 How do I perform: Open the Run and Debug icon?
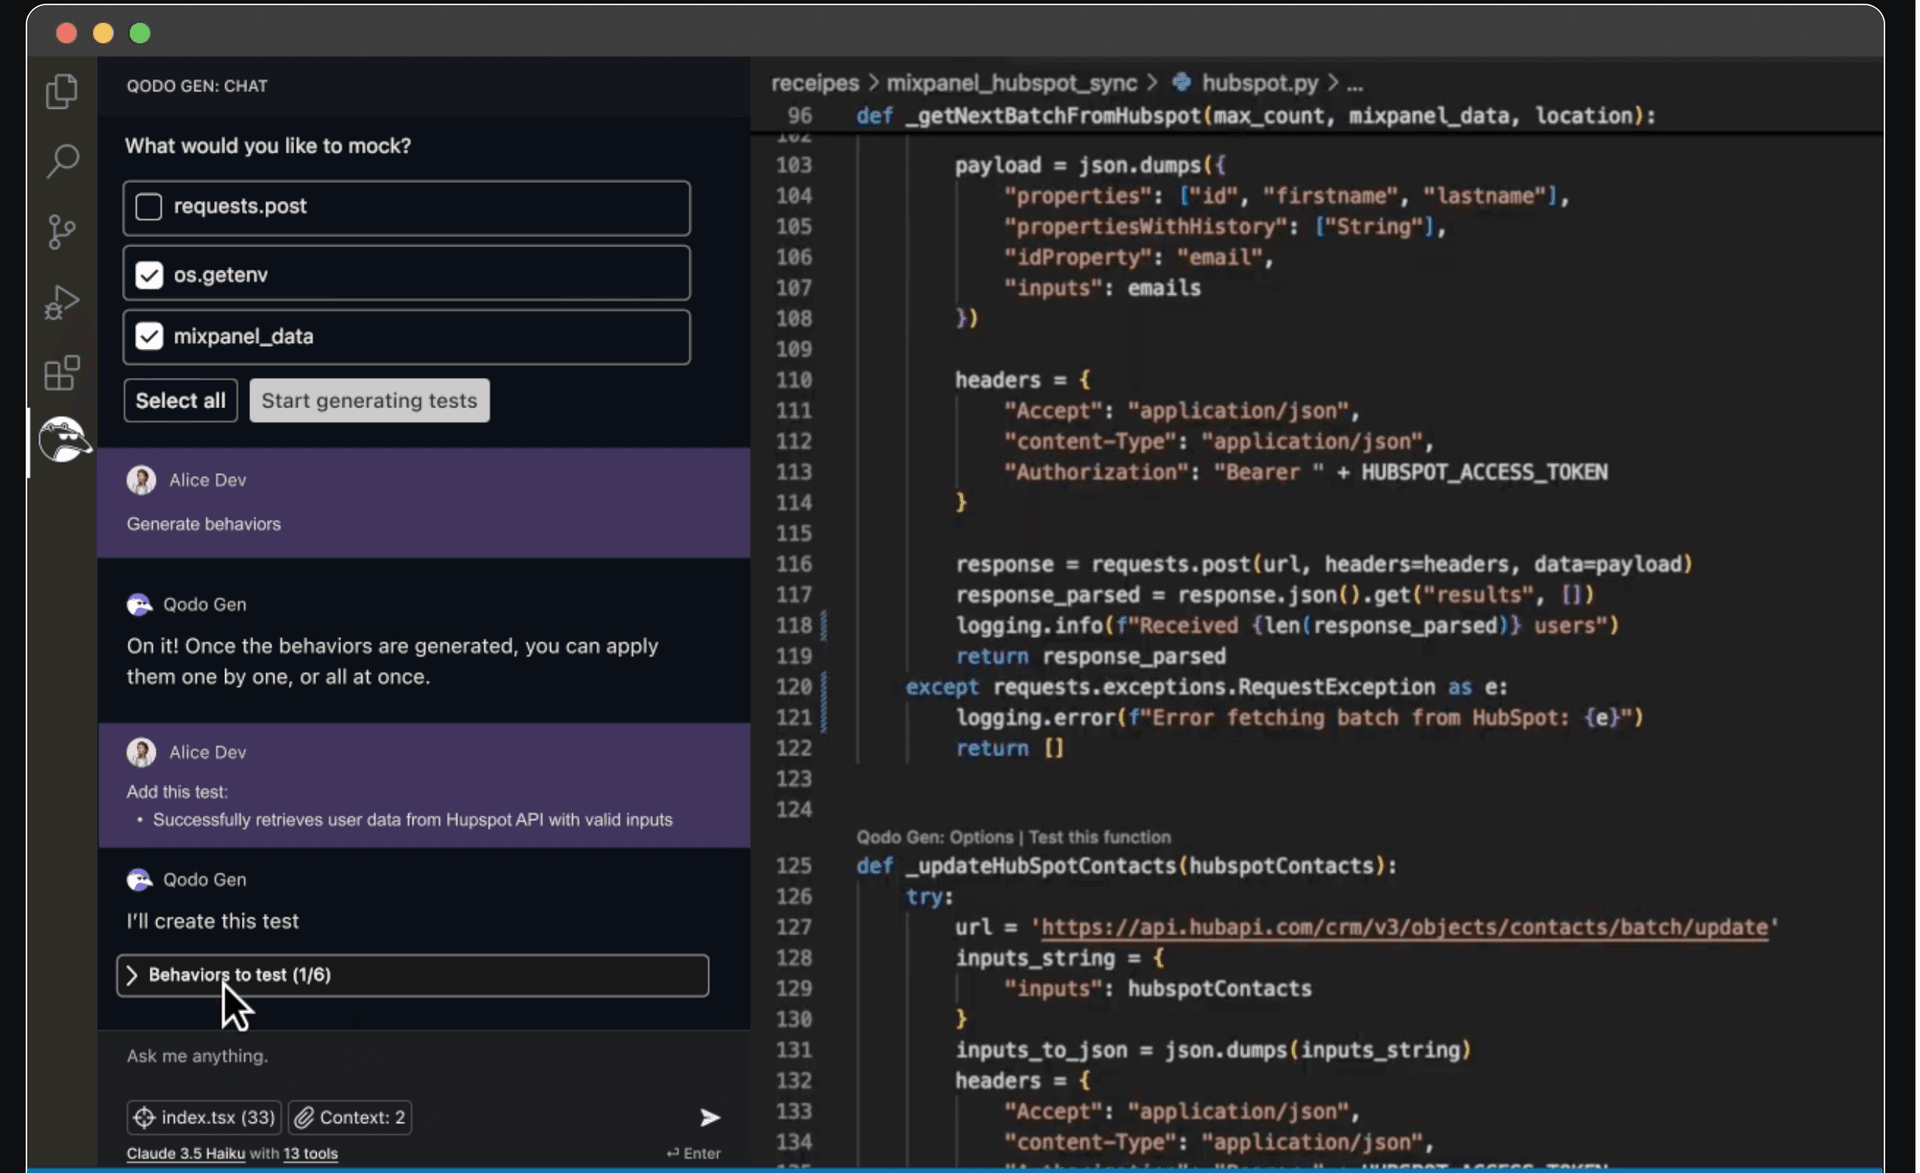[62, 302]
